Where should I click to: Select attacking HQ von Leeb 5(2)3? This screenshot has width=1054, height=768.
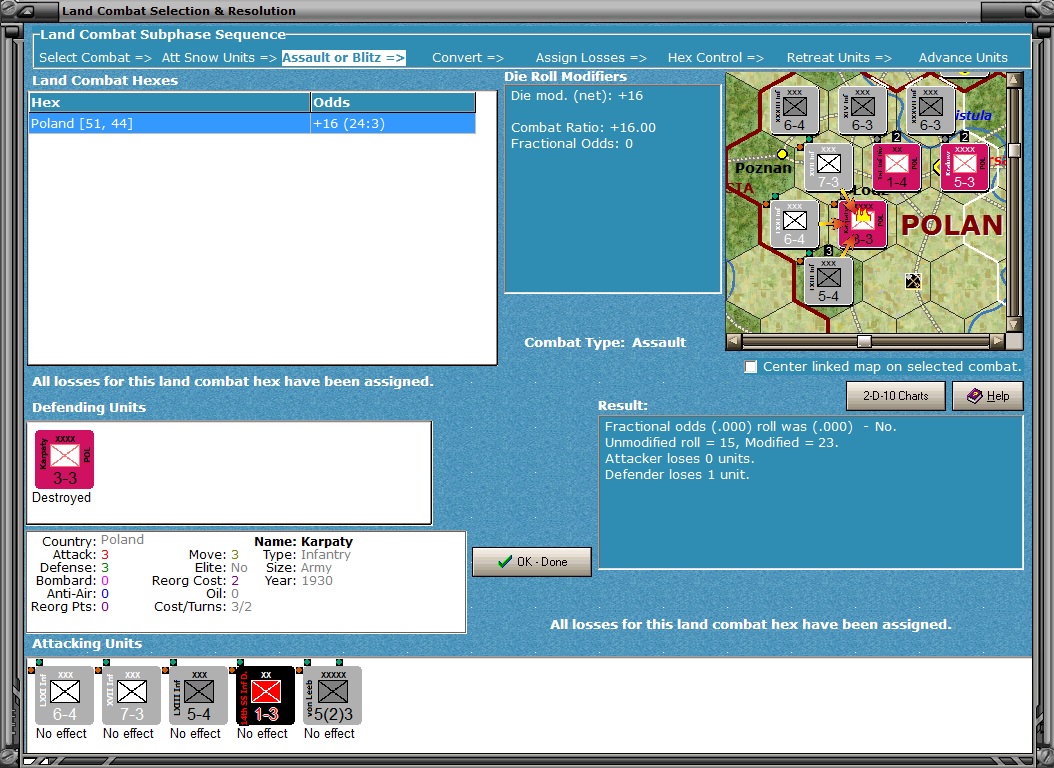click(333, 695)
